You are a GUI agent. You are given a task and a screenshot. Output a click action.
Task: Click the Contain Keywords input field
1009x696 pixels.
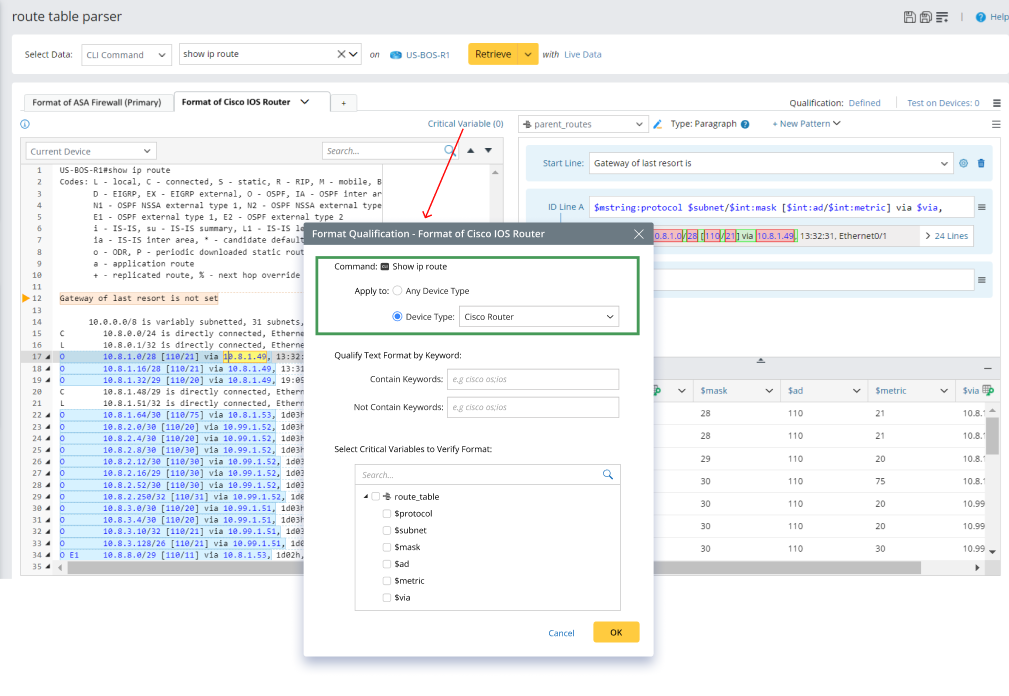click(532, 379)
